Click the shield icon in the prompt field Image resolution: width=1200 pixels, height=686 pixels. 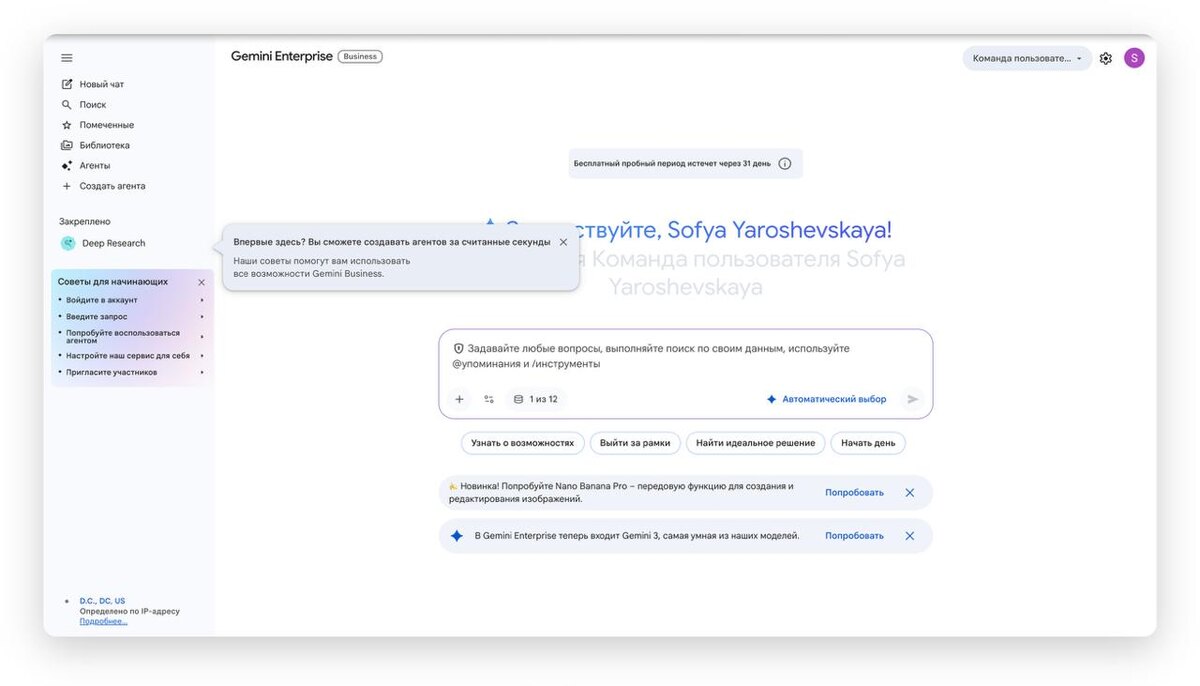click(459, 349)
